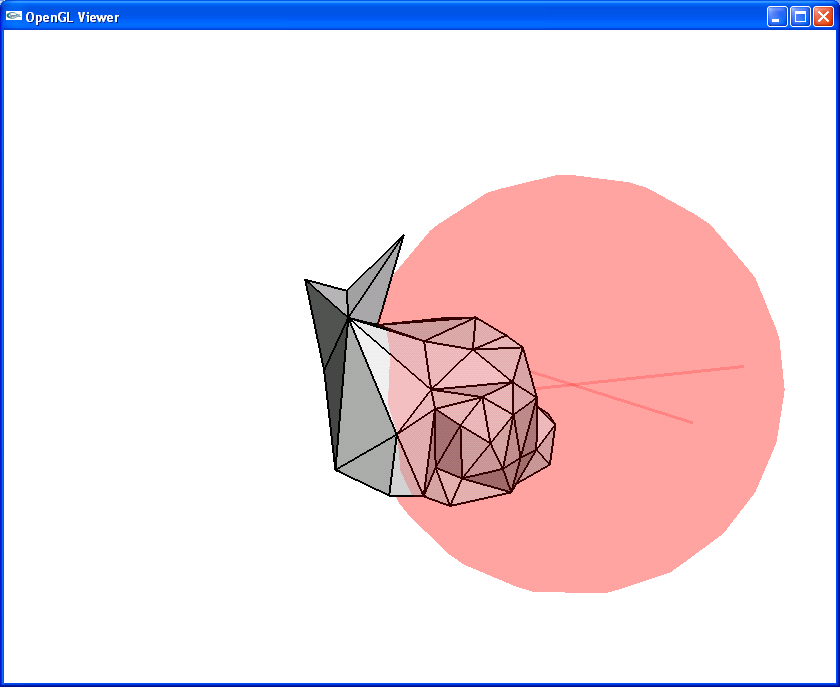
Task: Close the OpenGL Viewer window
Action: tap(823, 16)
